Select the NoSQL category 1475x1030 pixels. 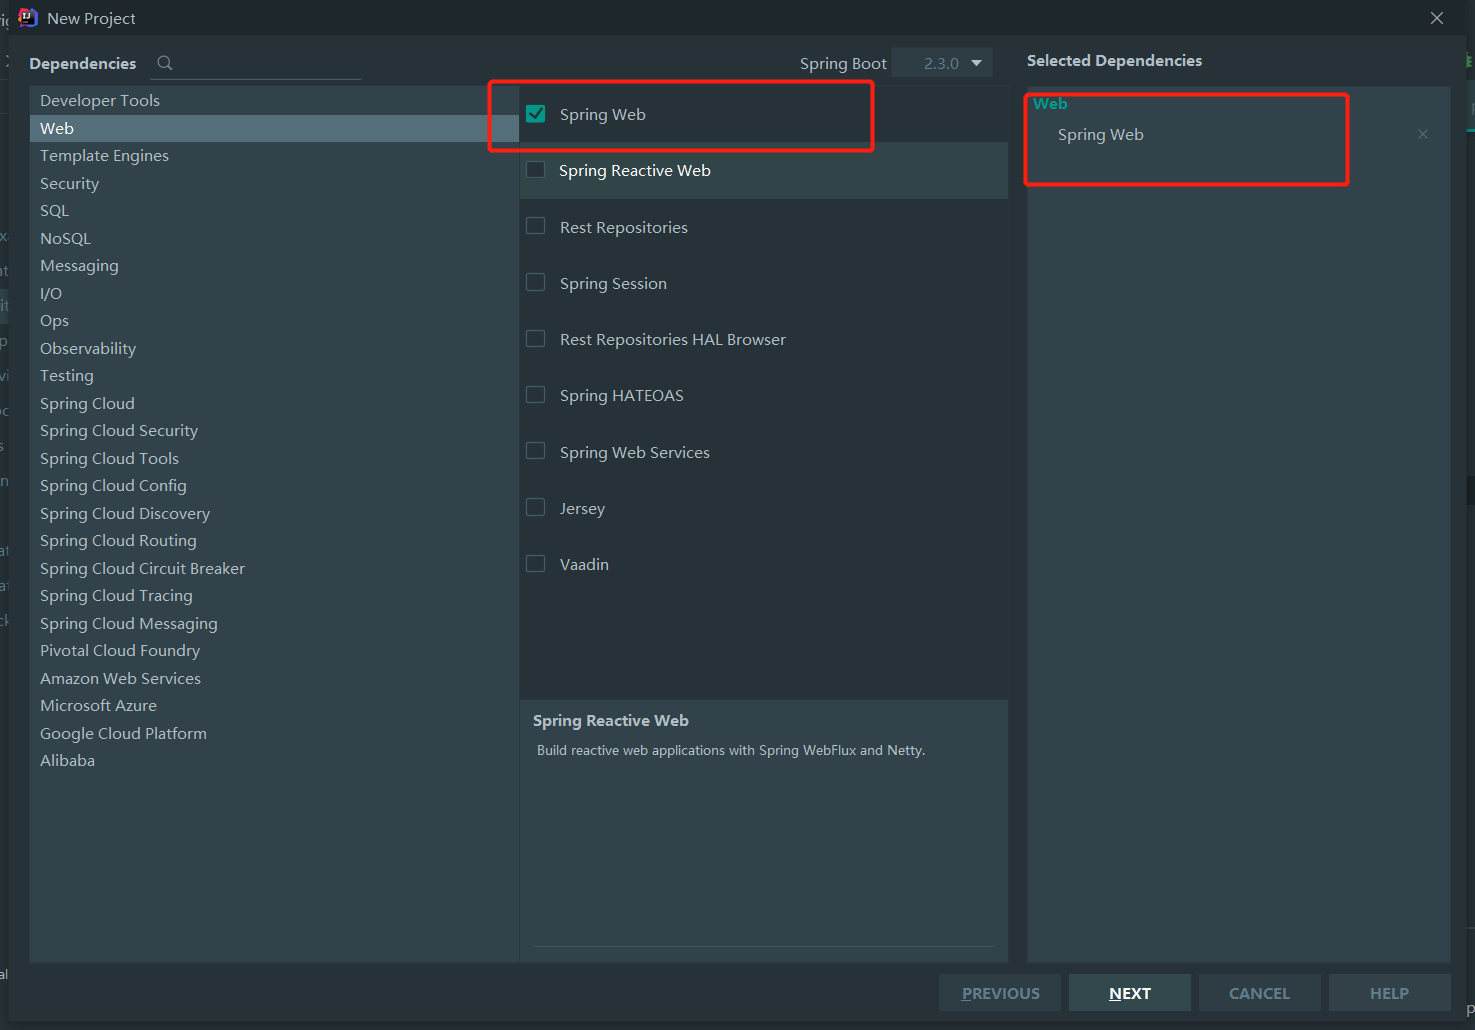(274, 238)
